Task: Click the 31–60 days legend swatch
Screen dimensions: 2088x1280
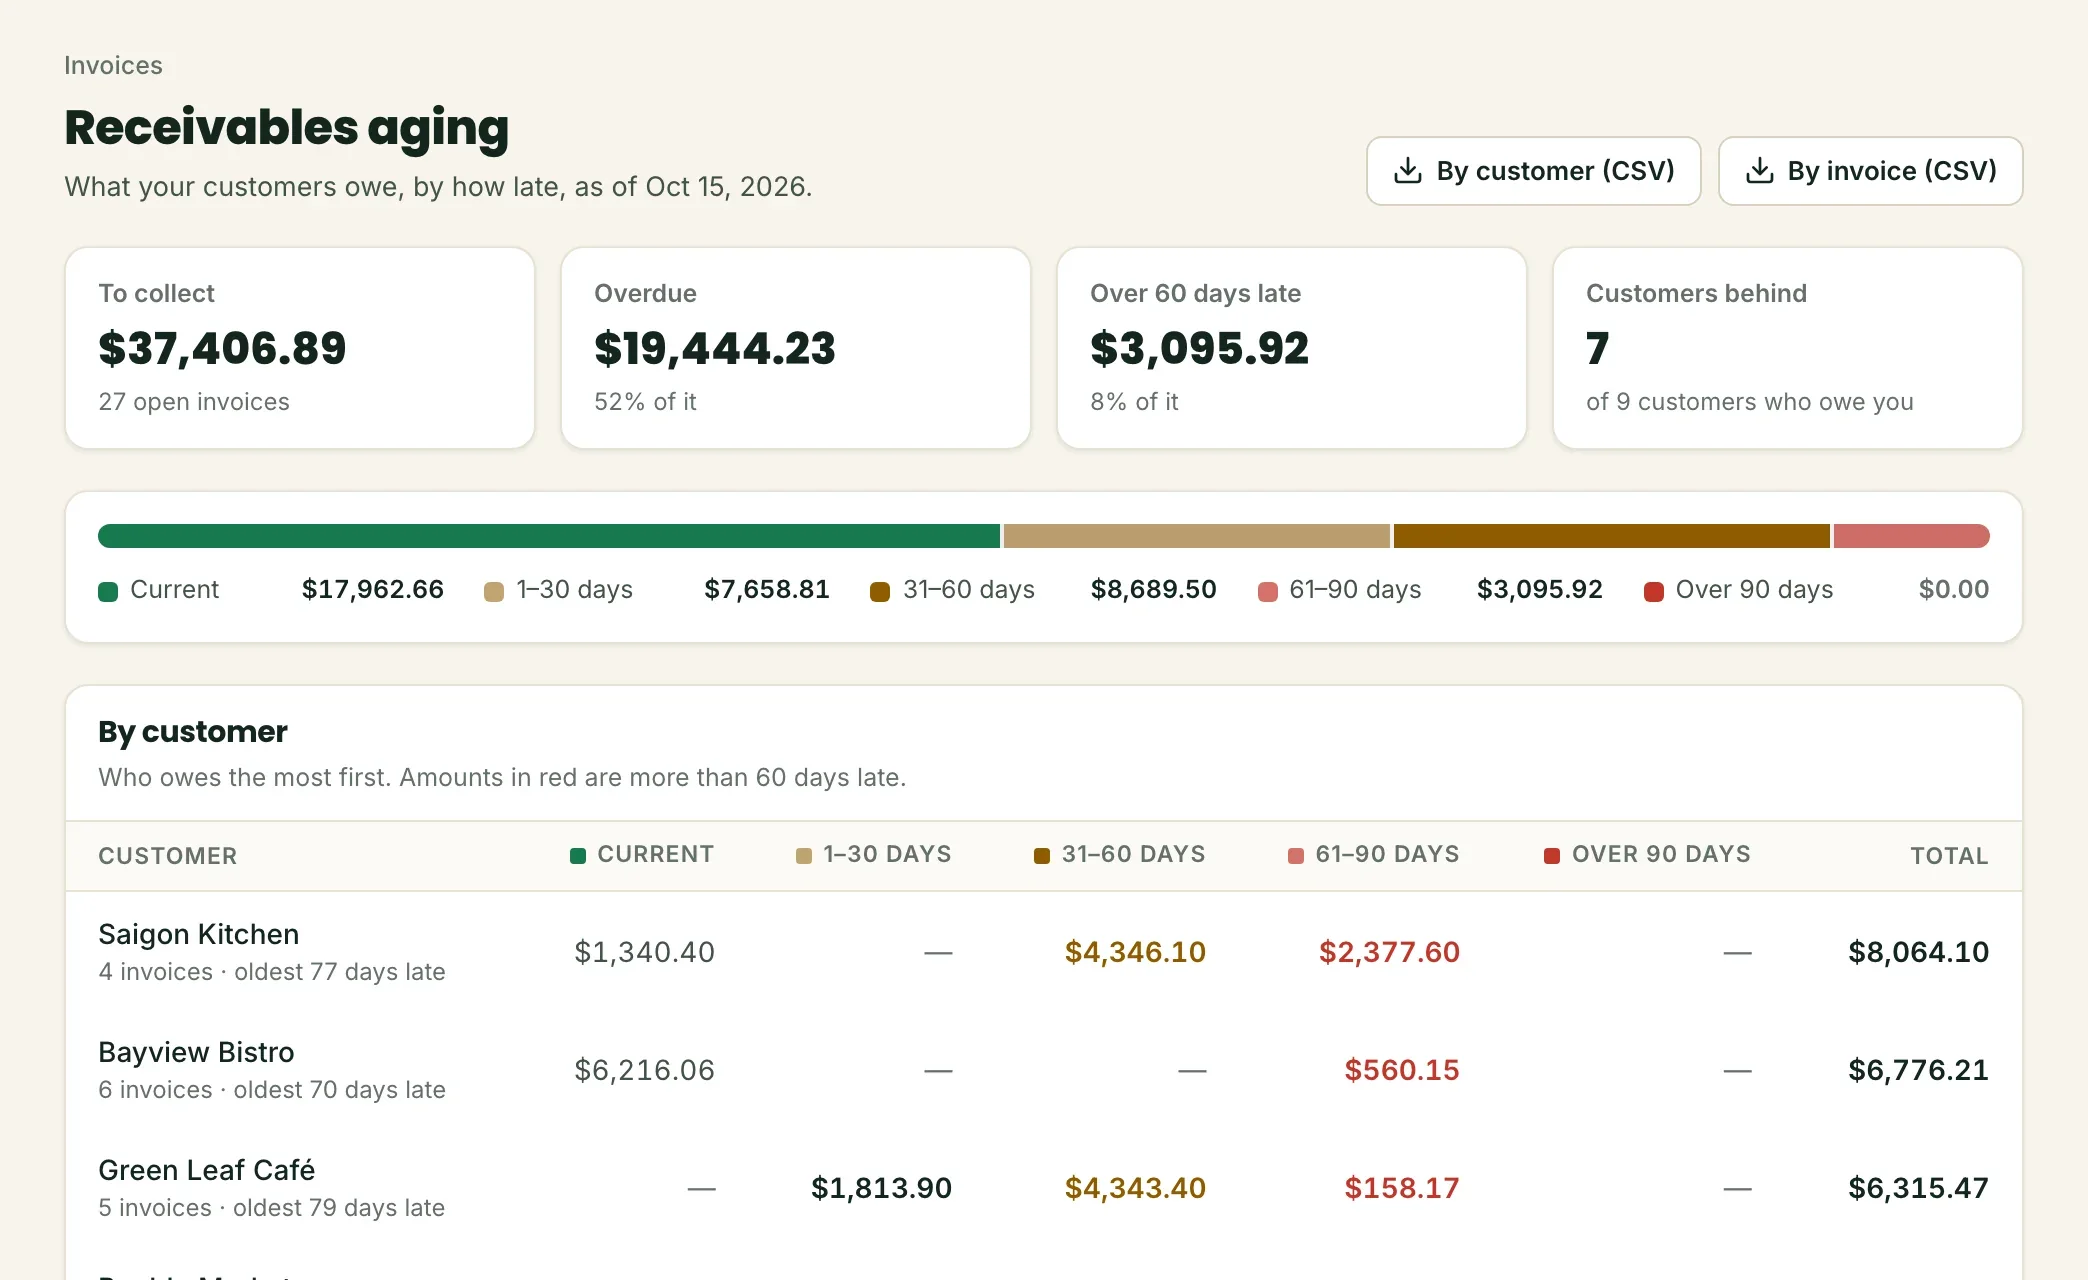Action: pyautogui.click(x=880, y=591)
